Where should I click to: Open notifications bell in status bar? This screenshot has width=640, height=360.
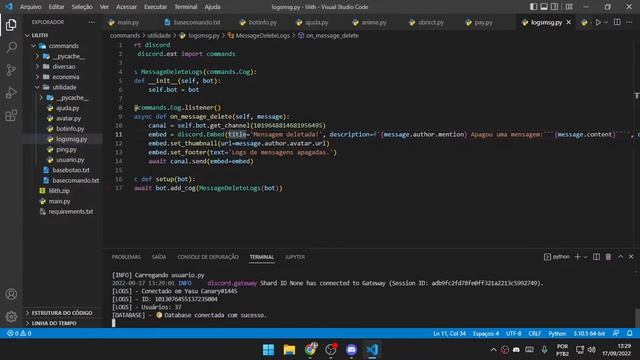coord(630,333)
